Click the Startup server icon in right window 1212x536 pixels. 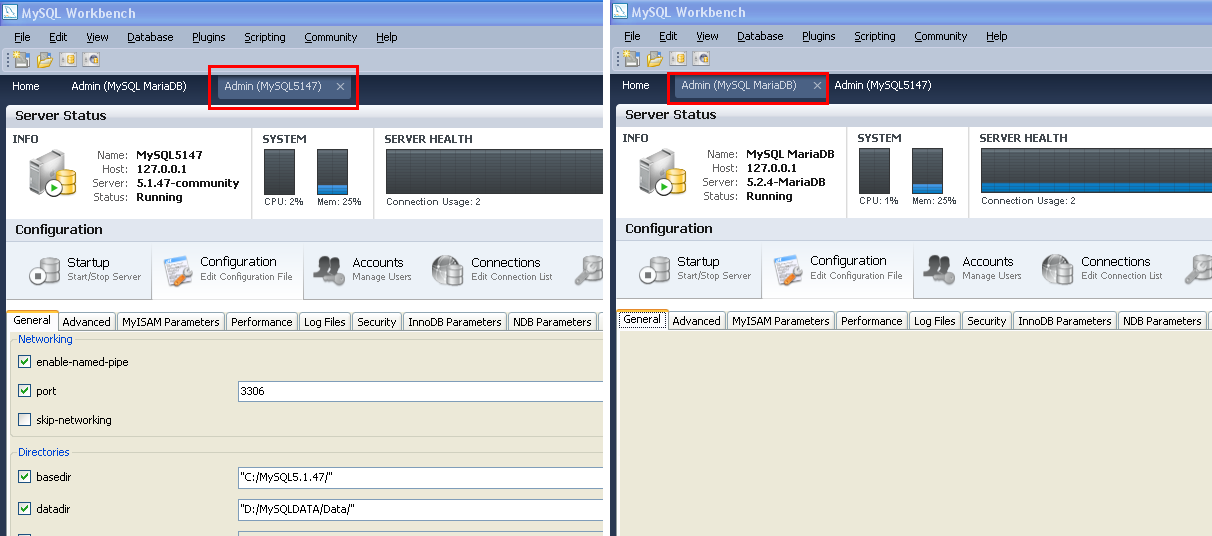point(655,269)
